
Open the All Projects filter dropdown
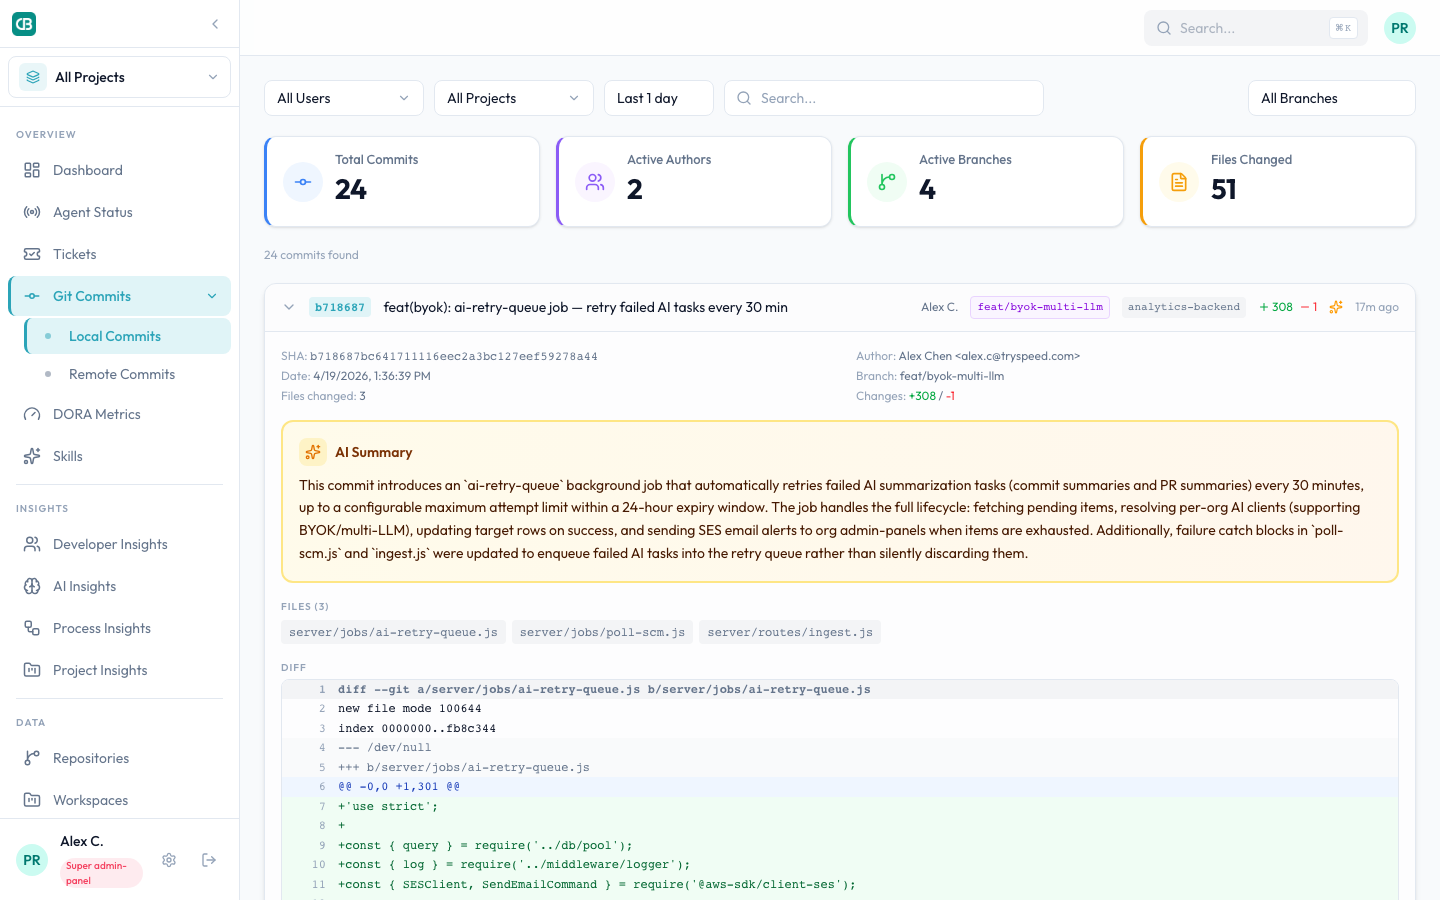pos(514,98)
